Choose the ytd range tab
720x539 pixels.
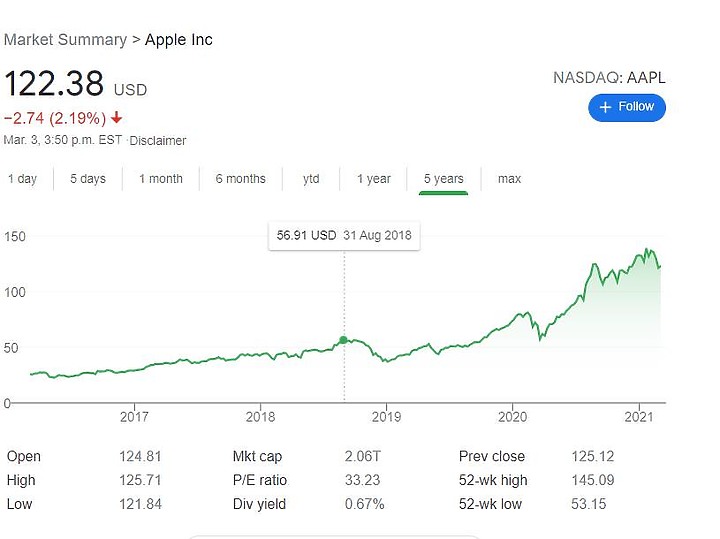[311, 179]
